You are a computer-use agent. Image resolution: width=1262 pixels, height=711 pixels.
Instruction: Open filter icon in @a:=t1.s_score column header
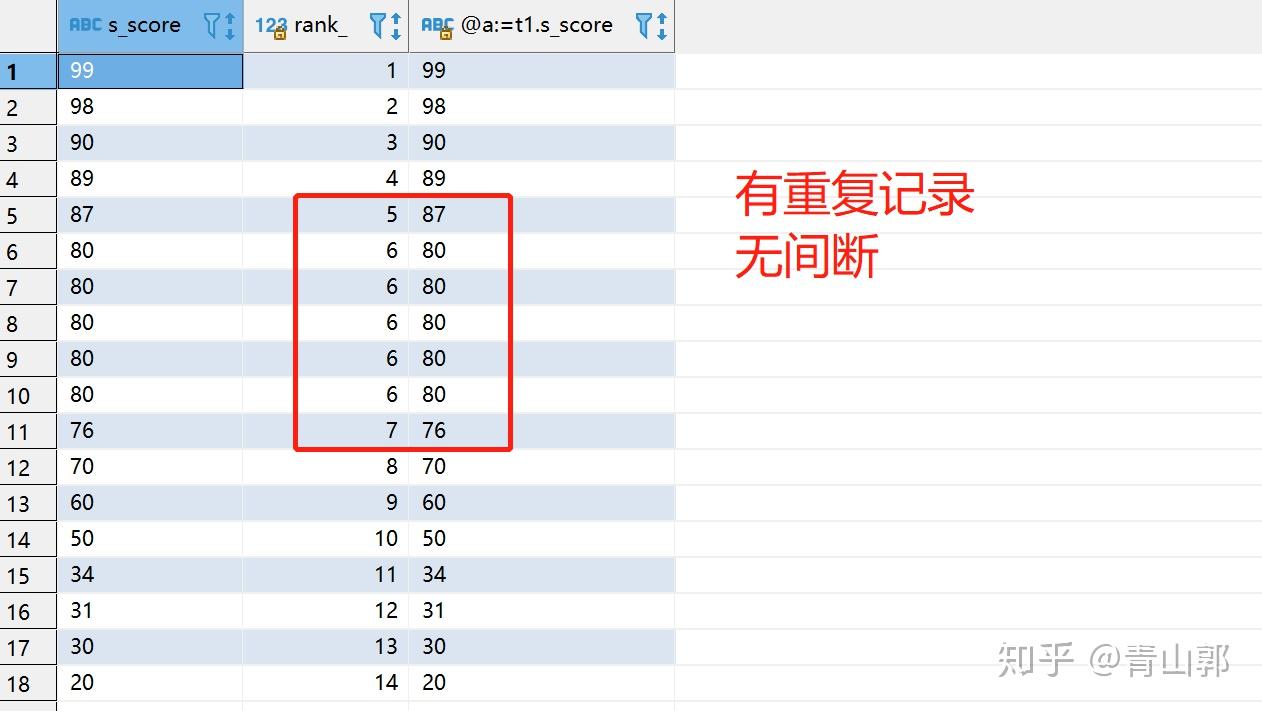[645, 25]
